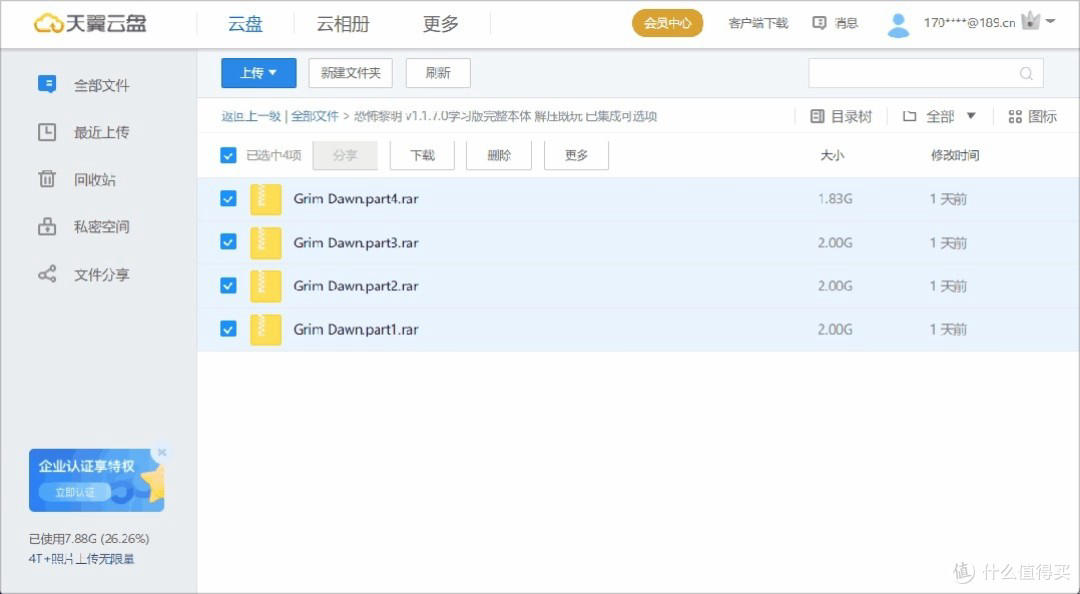This screenshot has height=594, width=1080.
Task: Open the 更多 actions button in toolbar
Action: pyautogui.click(x=576, y=155)
